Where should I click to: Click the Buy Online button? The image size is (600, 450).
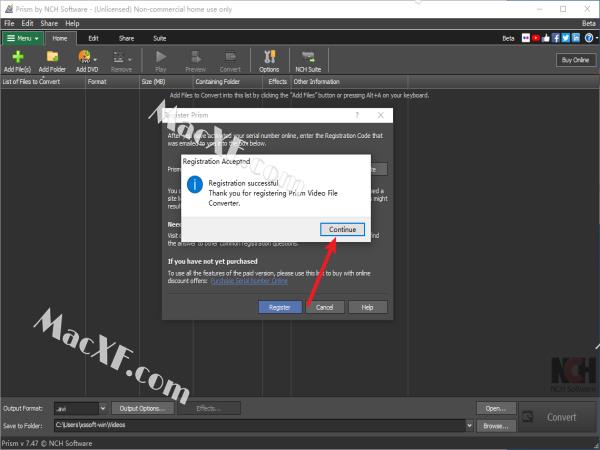click(x=574, y=60)
